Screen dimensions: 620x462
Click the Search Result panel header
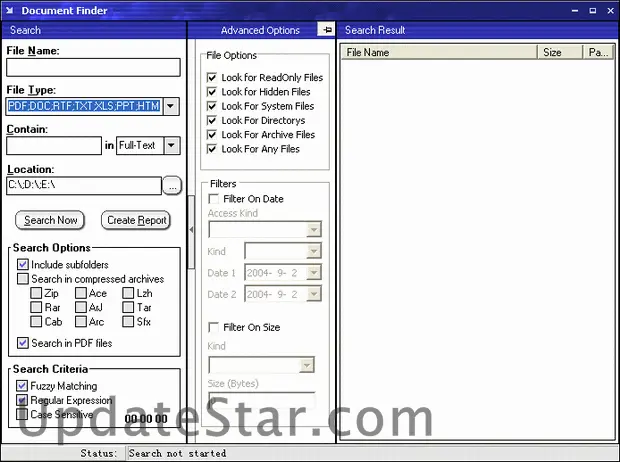point(477,30)
